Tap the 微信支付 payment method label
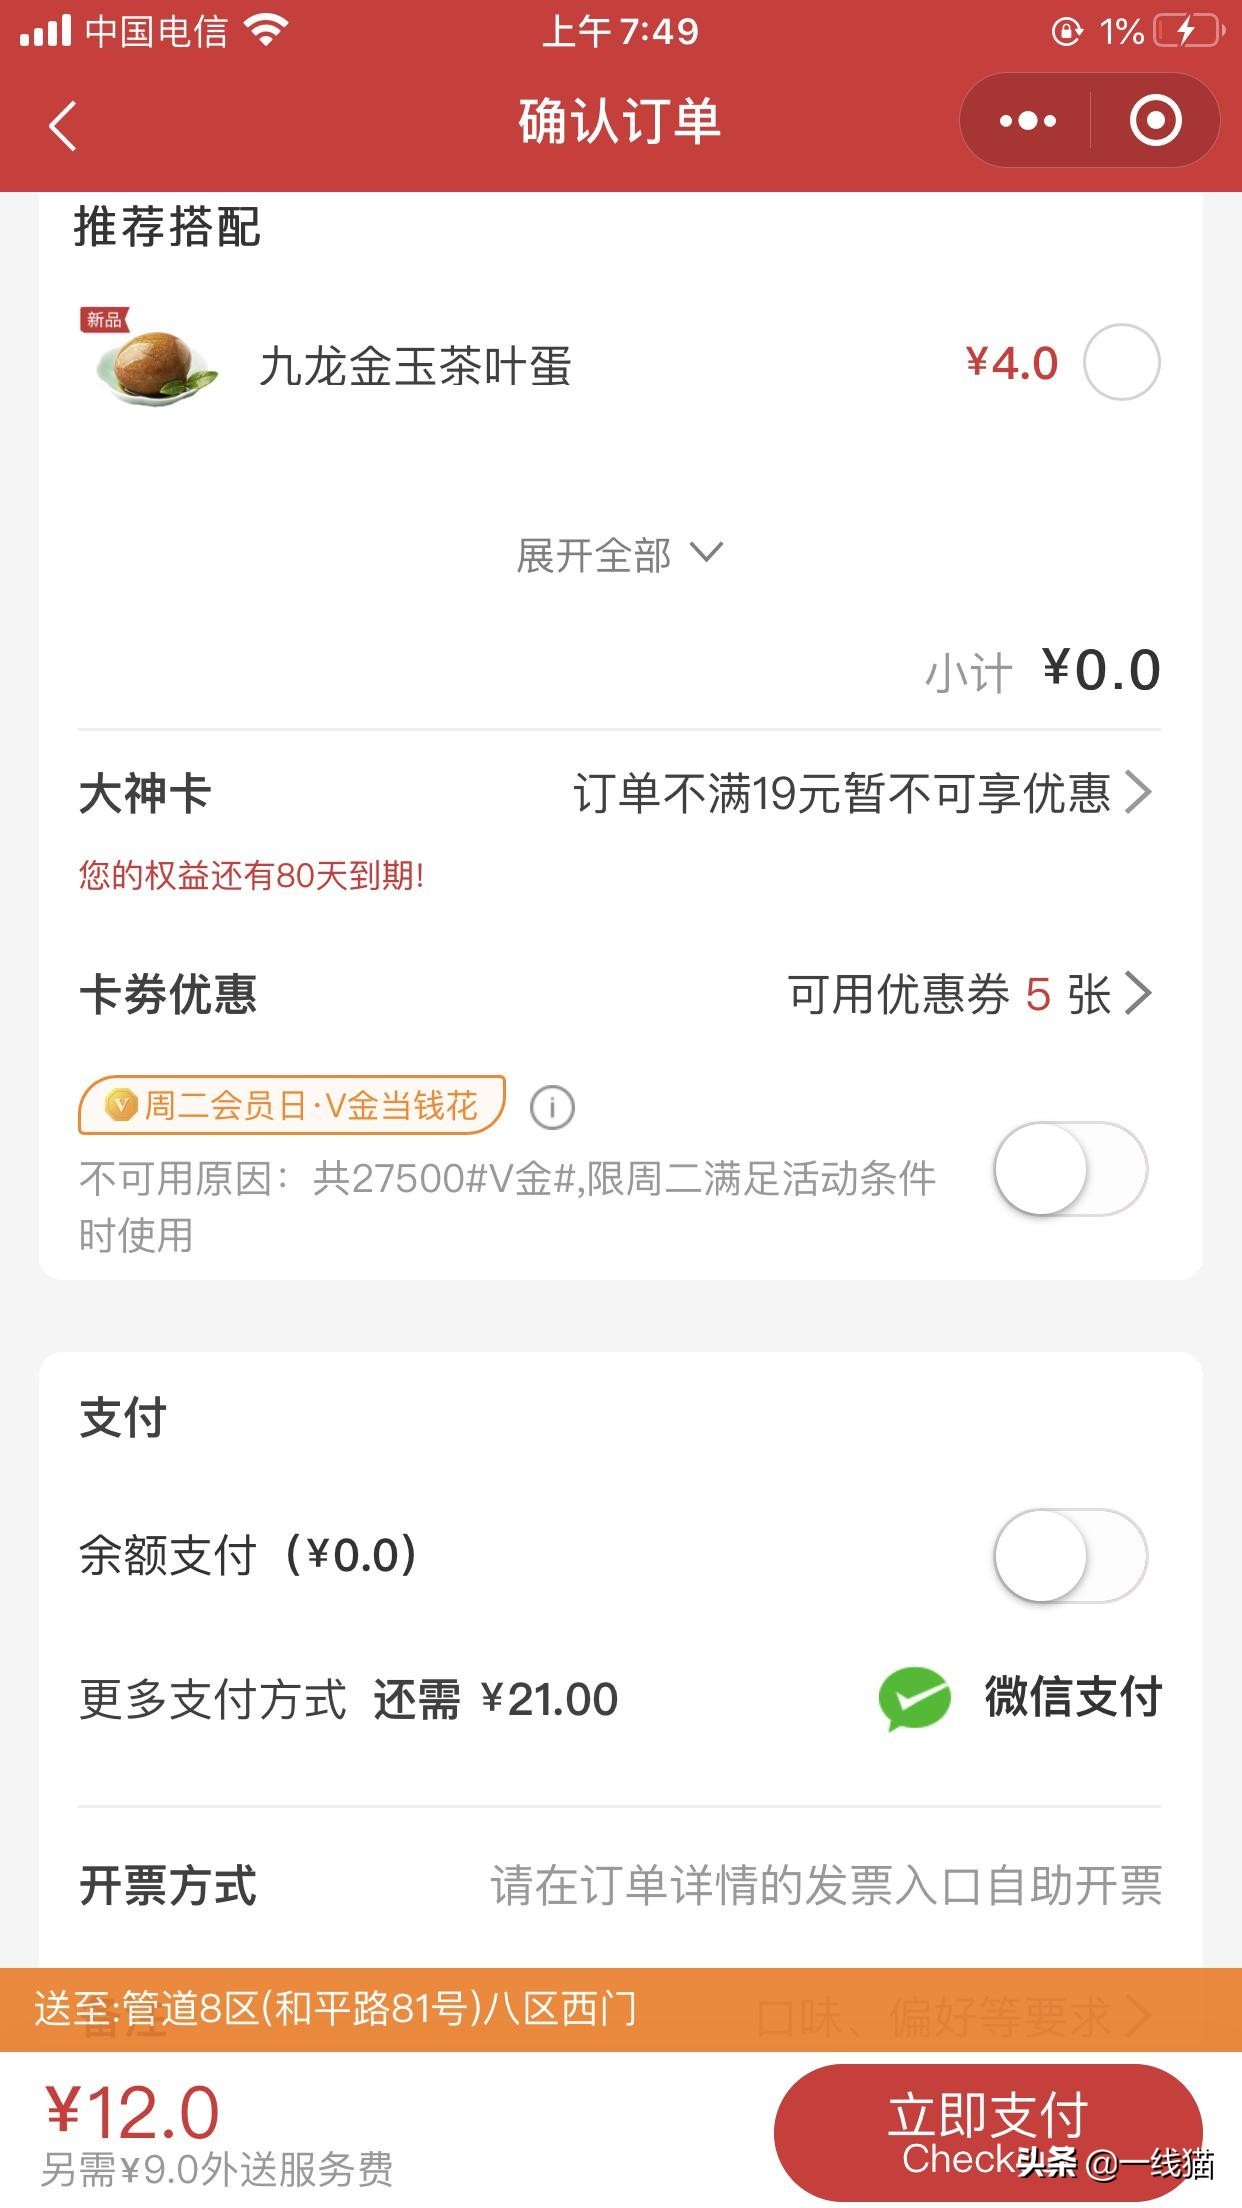Image resolution: width=1242 pixels, height=2208 pixels. click(1072, 1698)
